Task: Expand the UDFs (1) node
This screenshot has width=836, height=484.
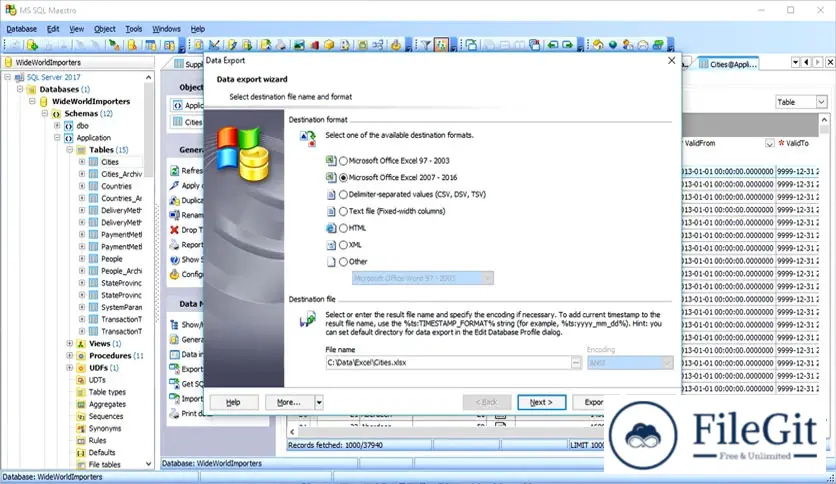Action: coord(69,368)
